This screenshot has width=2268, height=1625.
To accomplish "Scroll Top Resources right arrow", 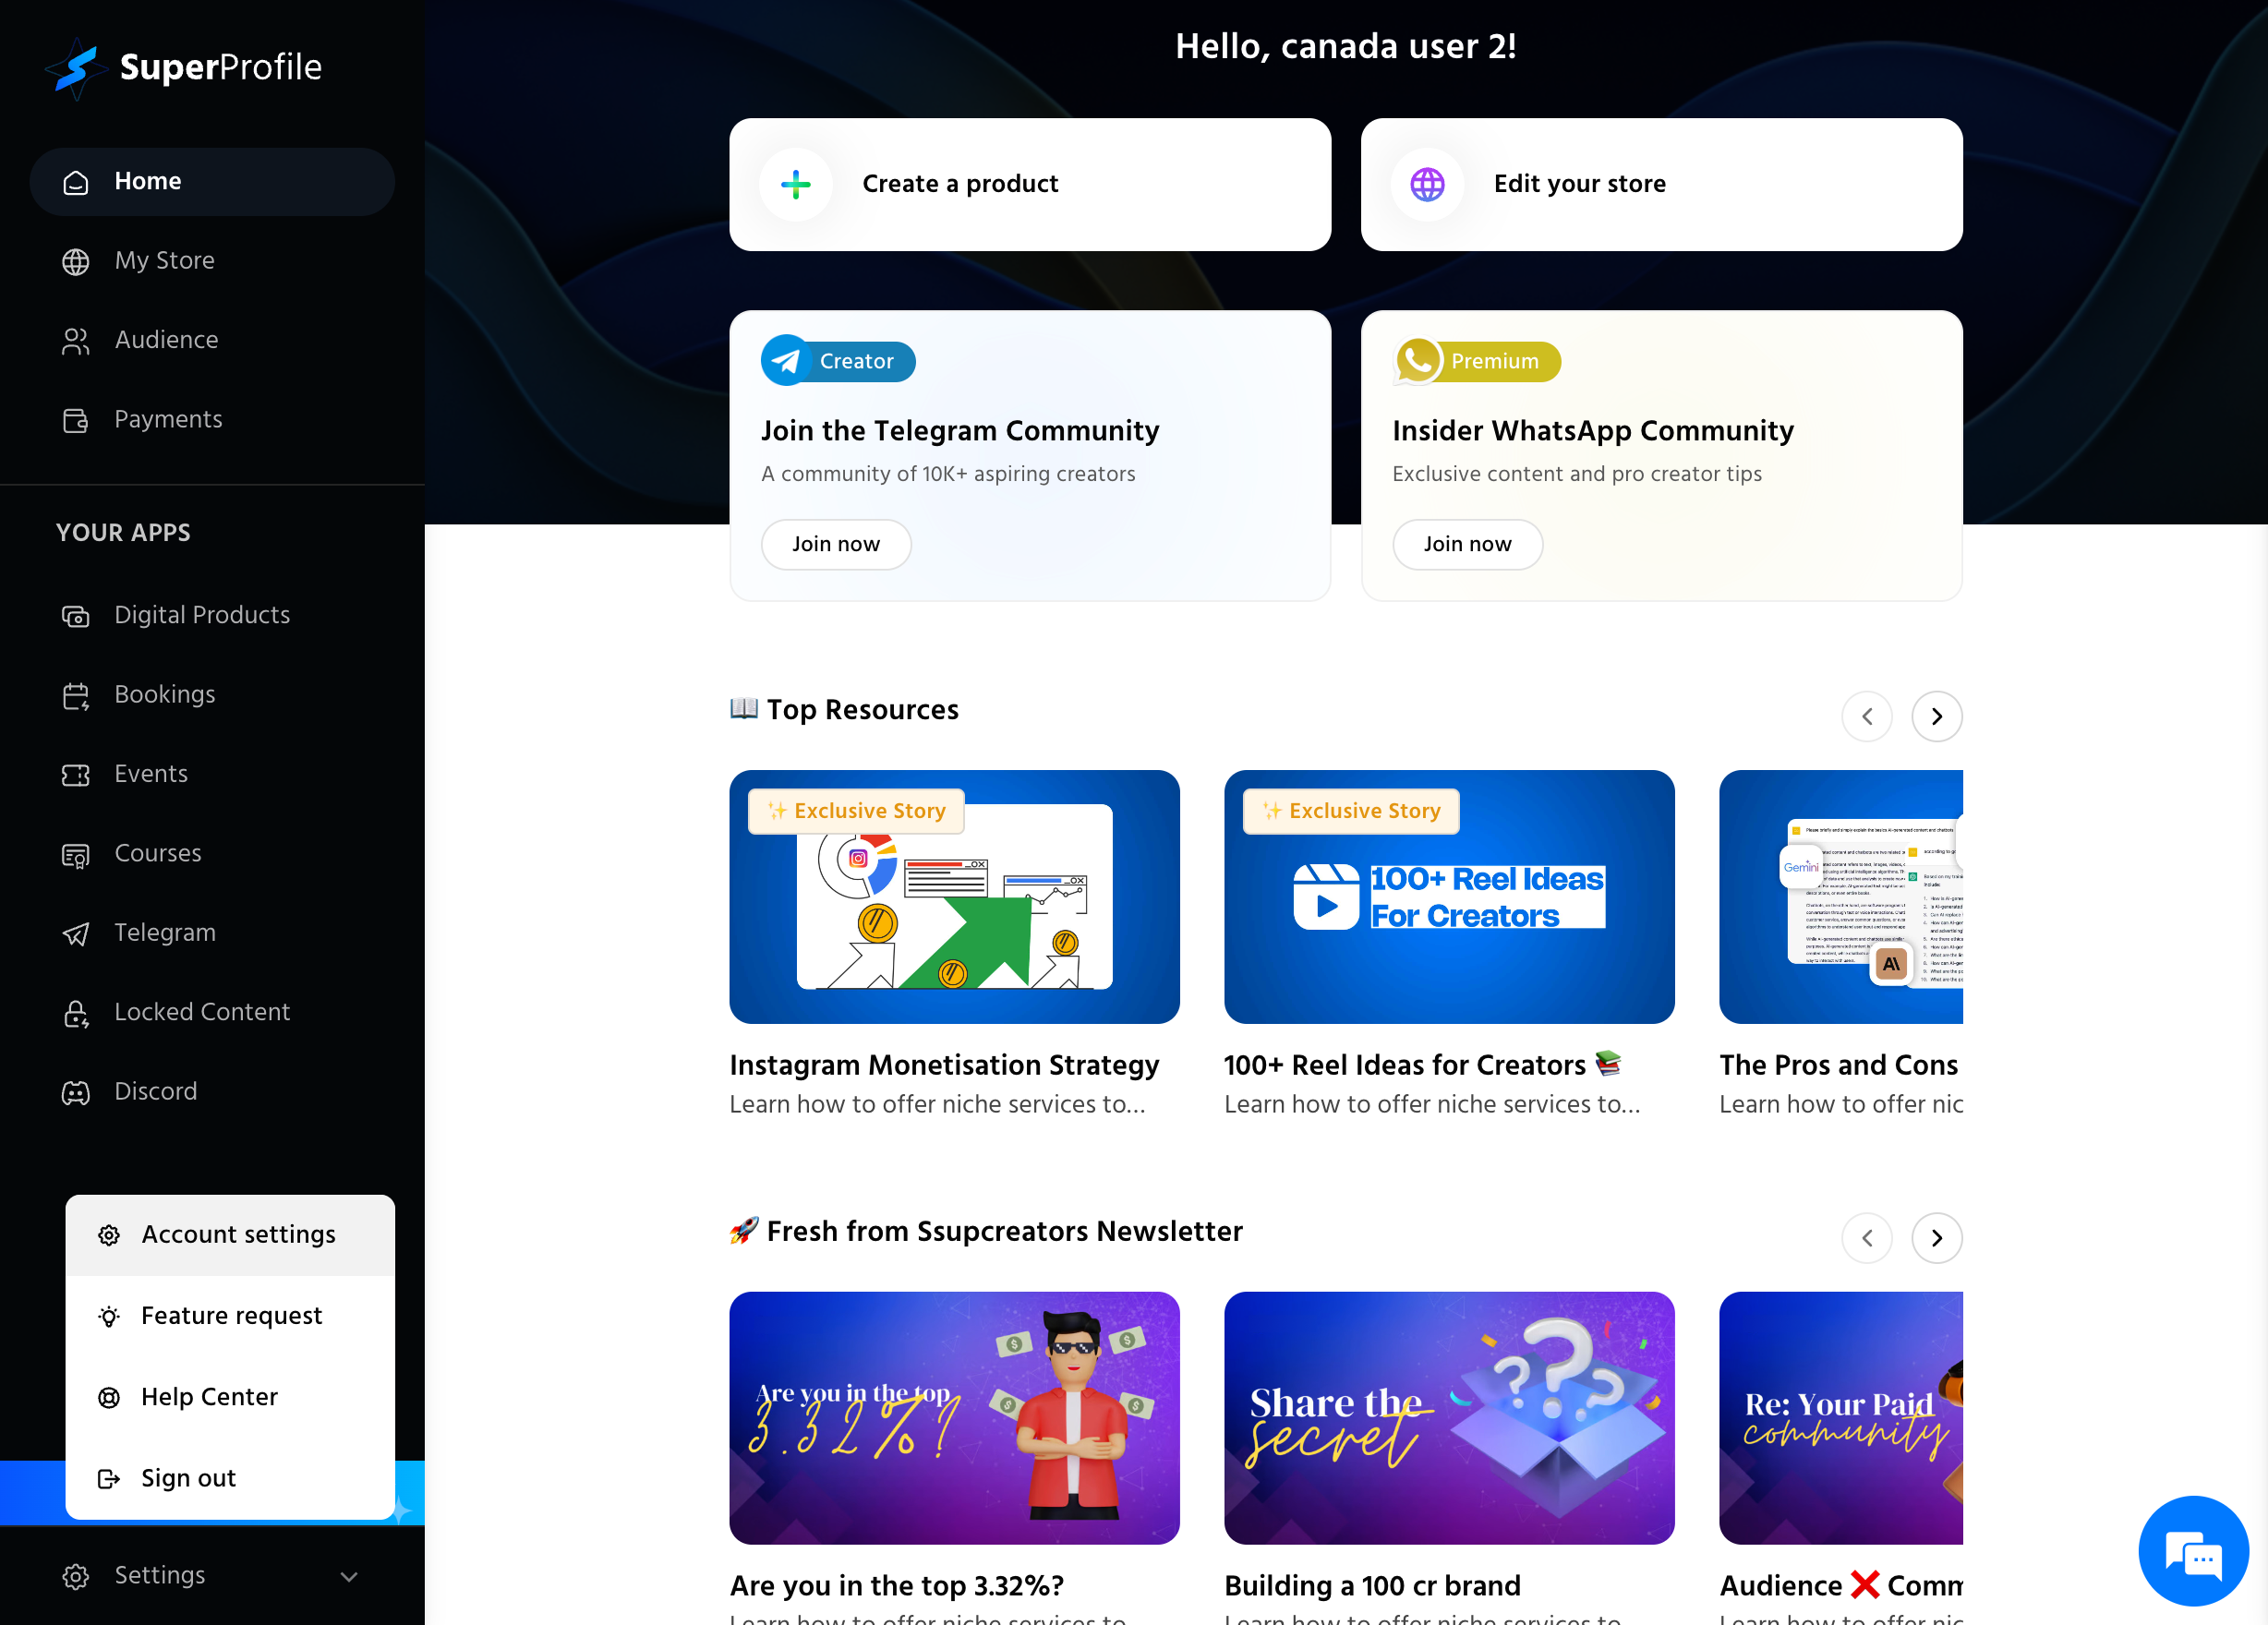I will coord(1937,716).
